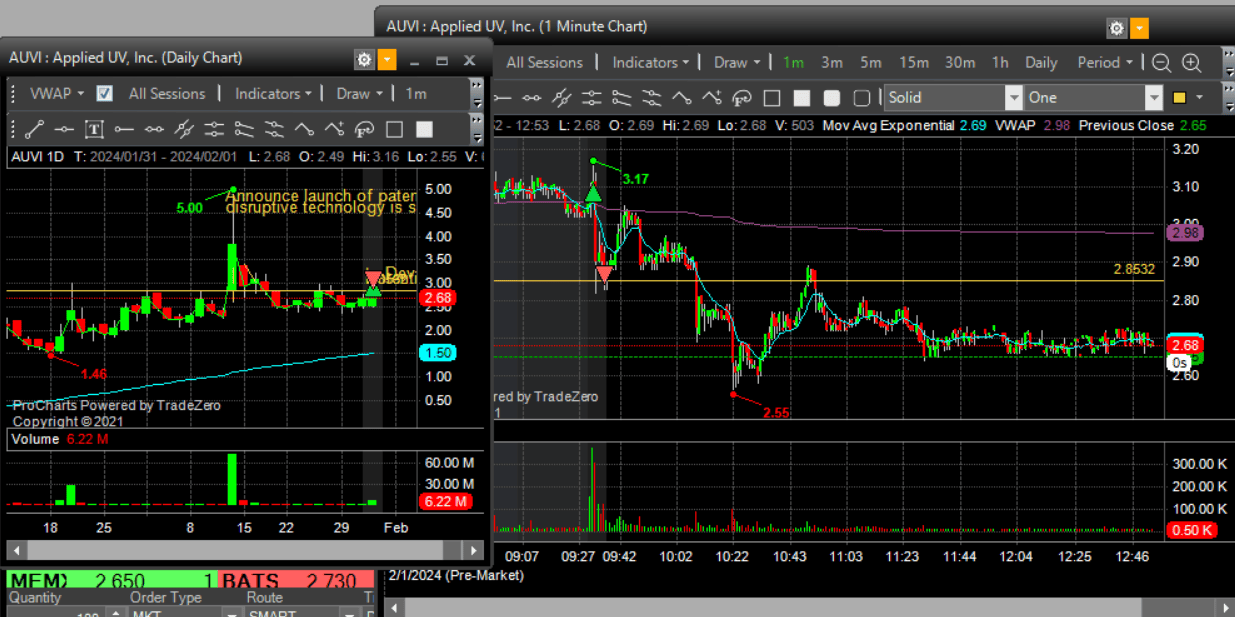Click Daily Chart horizontal scrollbar thumb
The image size is (1235, 617).
click(x=235, y=550)
